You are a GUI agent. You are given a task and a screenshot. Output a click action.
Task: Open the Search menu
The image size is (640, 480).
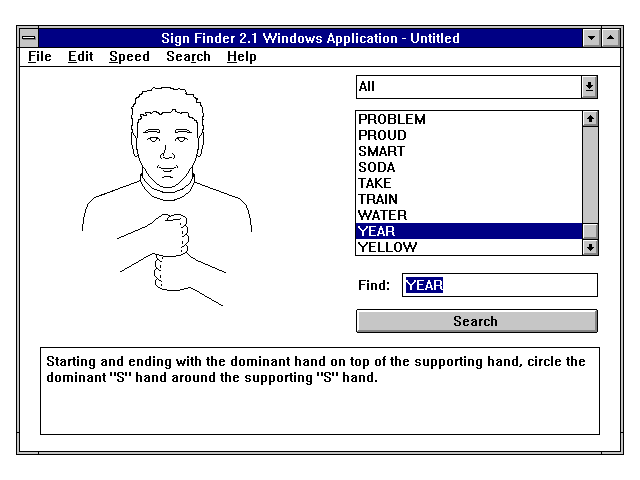pyautogui.click(x=188, y=57)
